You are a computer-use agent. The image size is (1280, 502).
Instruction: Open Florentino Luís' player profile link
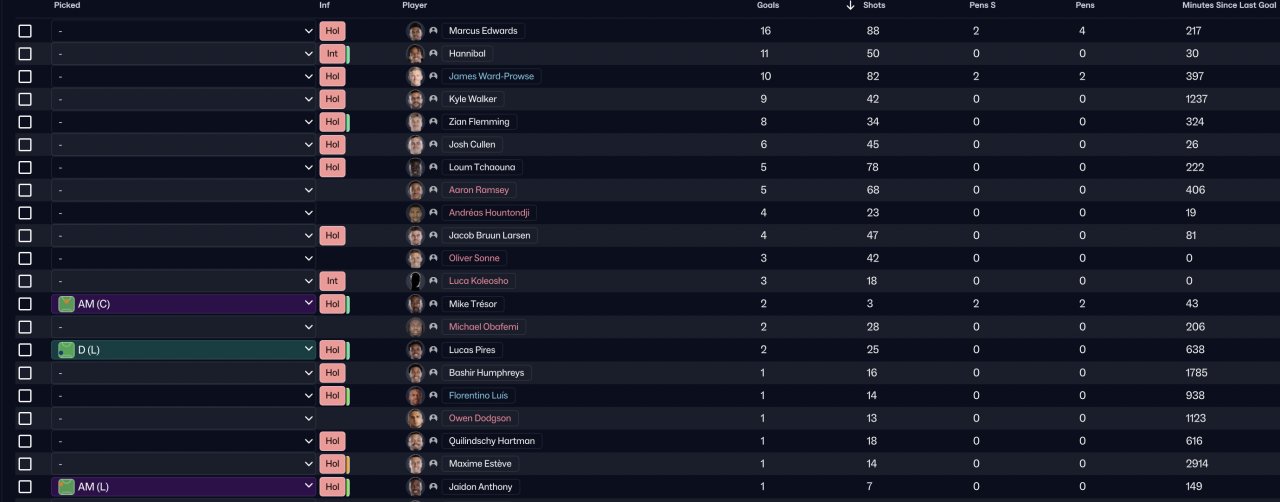tap(478, 396)
